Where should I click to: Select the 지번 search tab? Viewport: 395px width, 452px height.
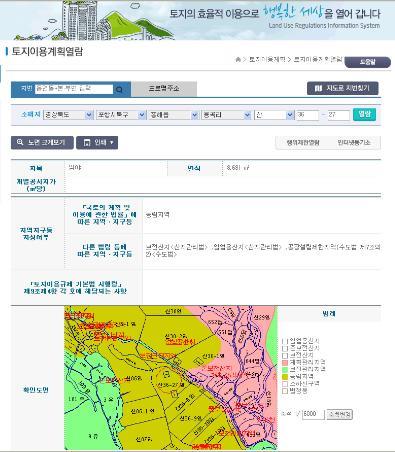pos(26,89)
